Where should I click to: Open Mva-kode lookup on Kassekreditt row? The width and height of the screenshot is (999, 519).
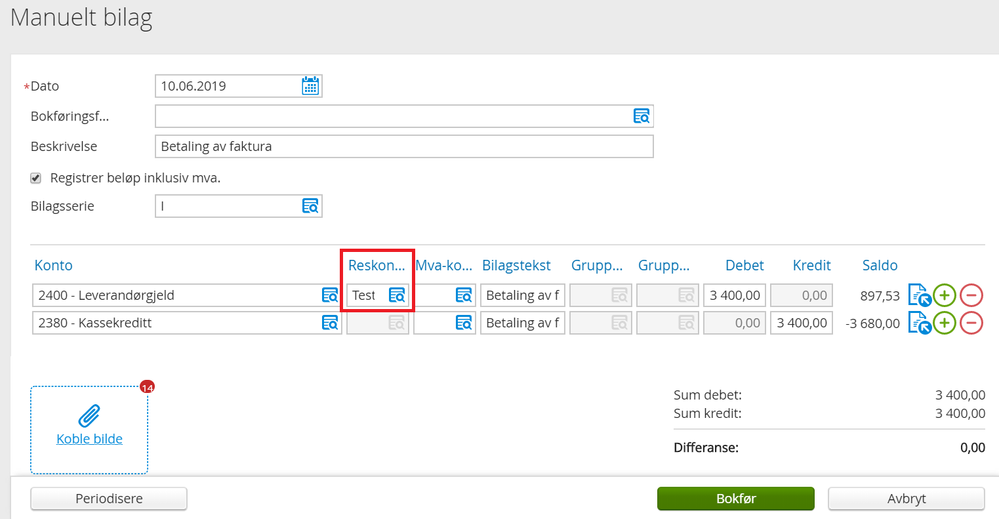click(x=464, y=323)
